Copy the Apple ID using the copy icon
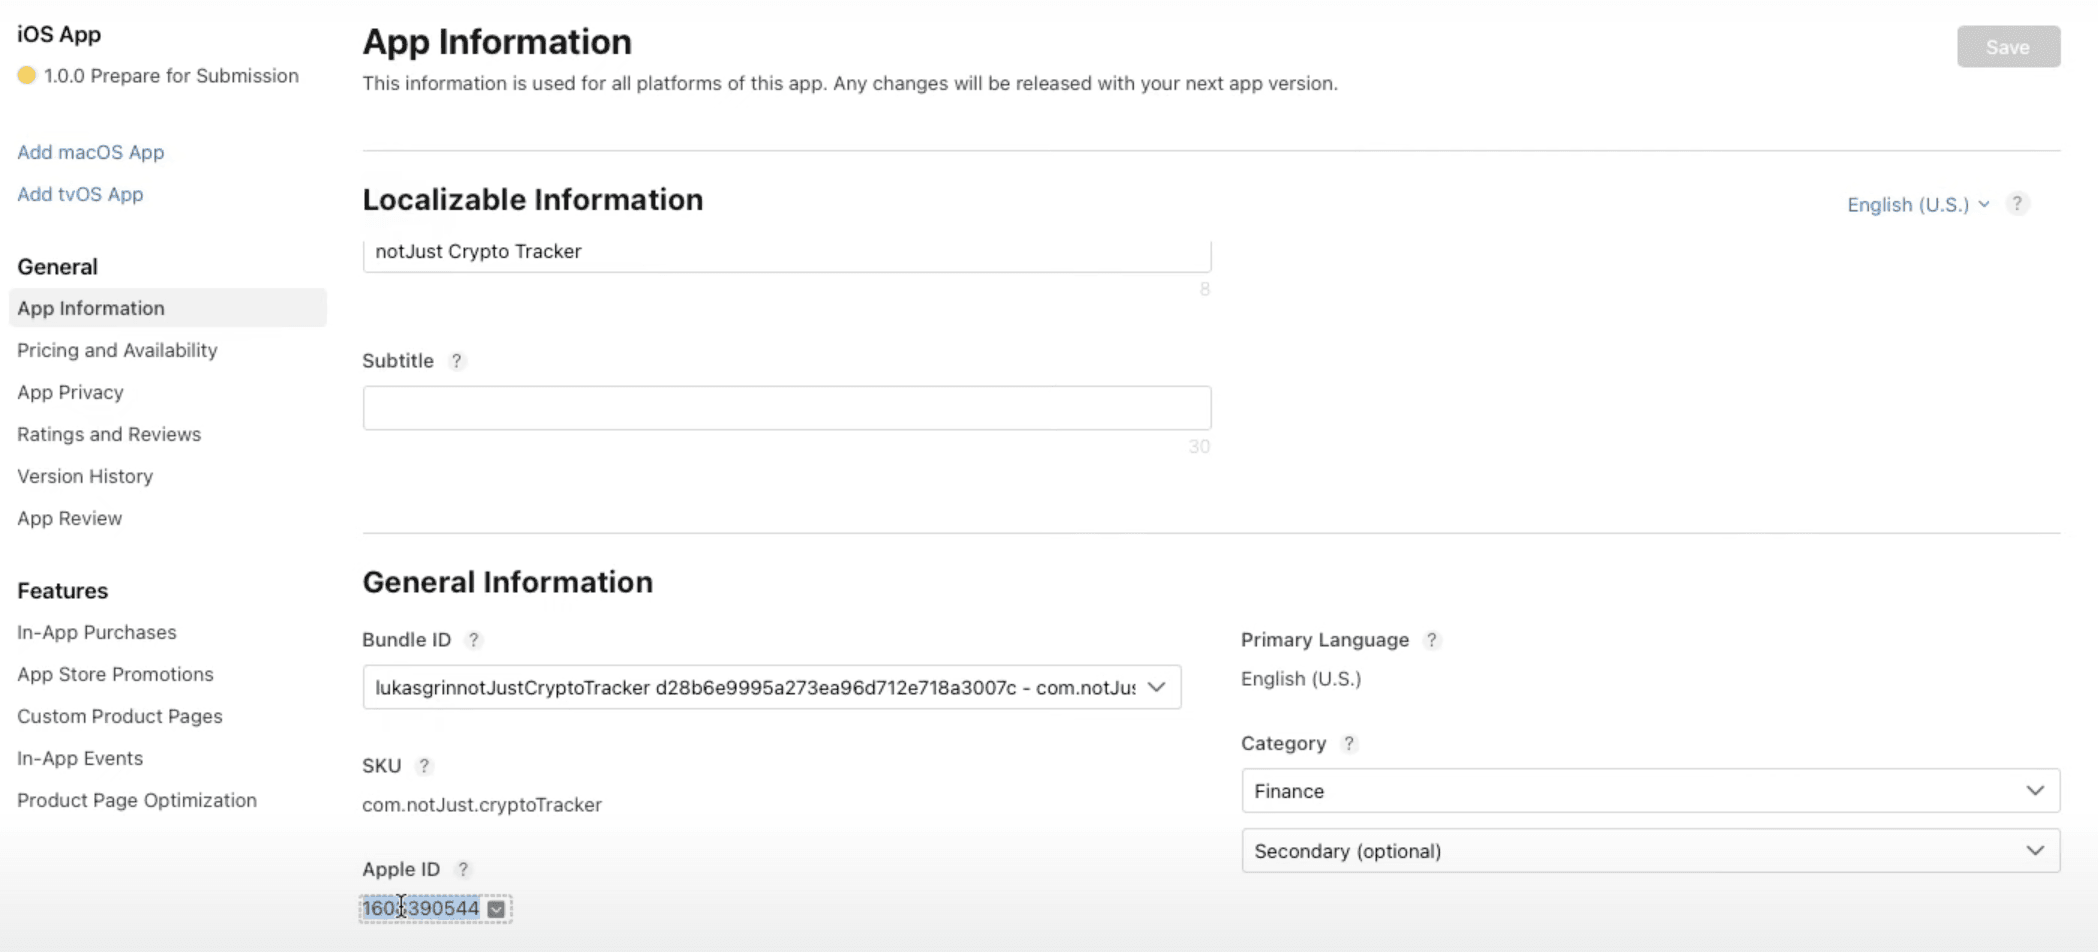Viewport: 2098px width, 952px height. (496, 908)
